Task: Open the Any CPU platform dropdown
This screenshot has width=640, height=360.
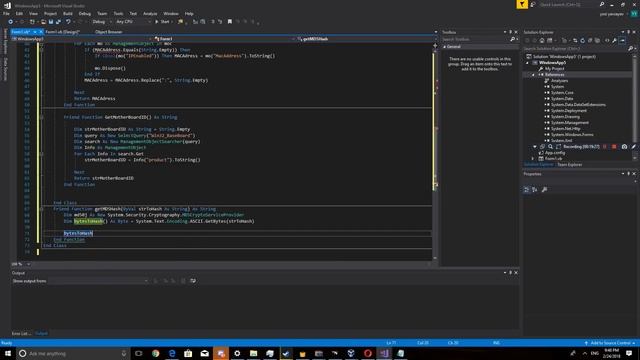Action: (133, 22)
